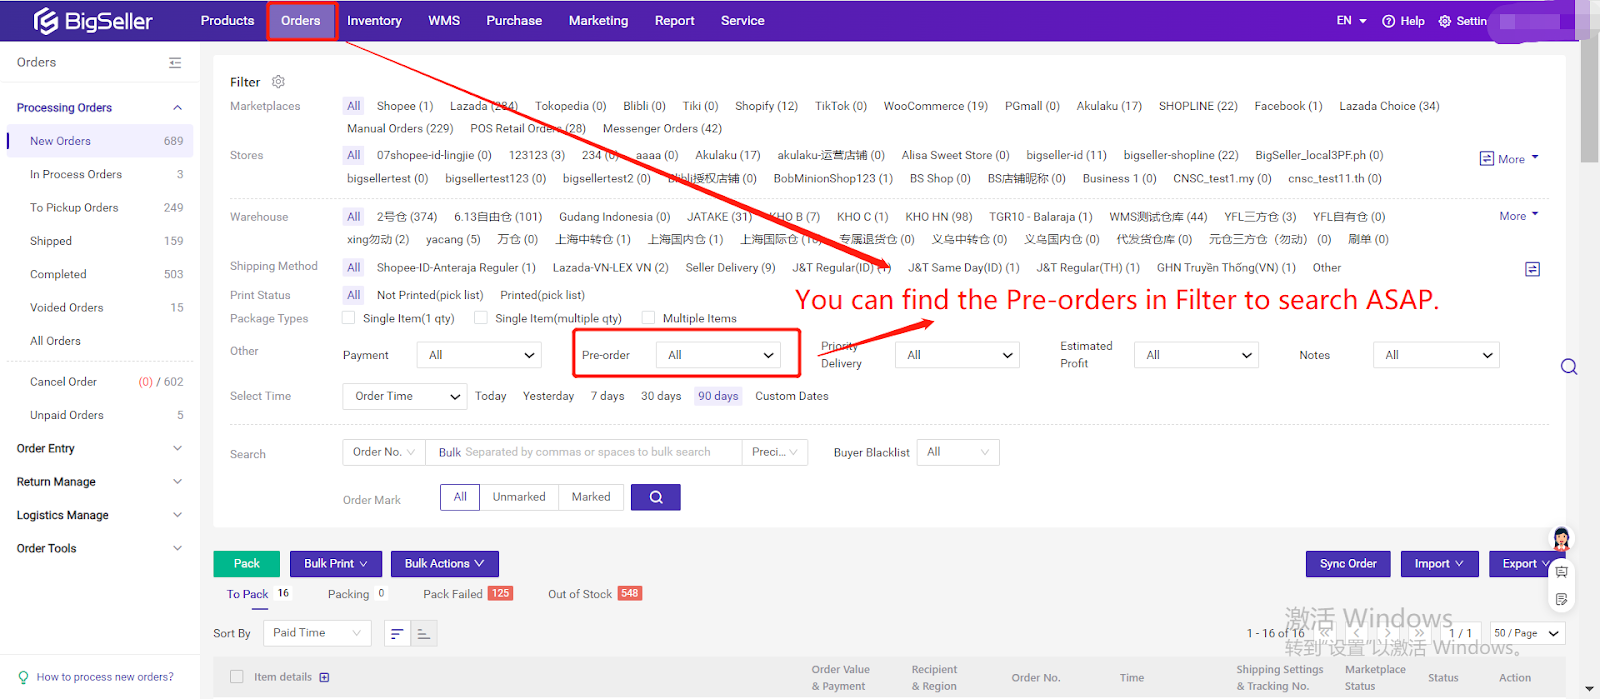Switch to the Out of Stock tab

594,594
